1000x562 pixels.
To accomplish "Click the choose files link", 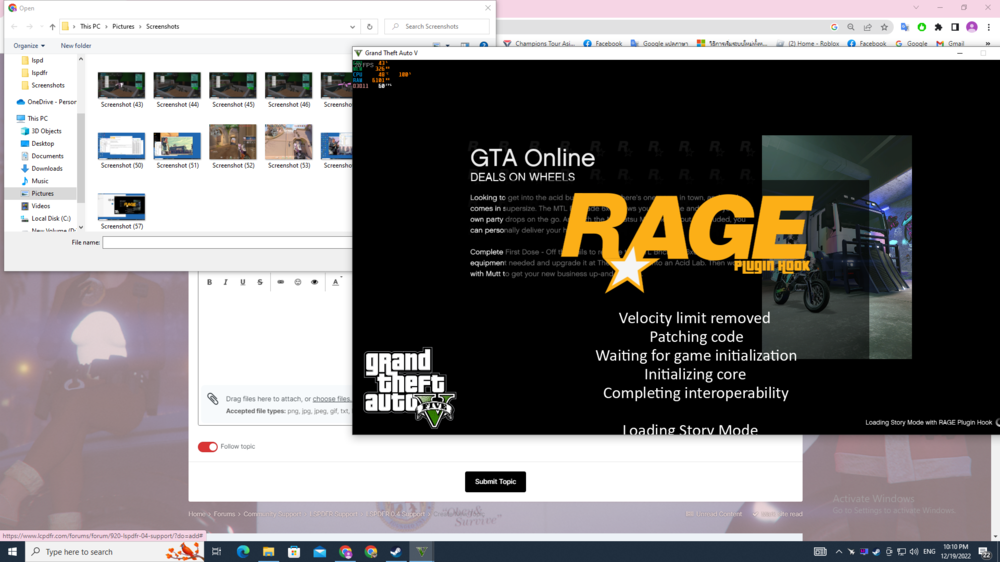I will coord(331,399).
